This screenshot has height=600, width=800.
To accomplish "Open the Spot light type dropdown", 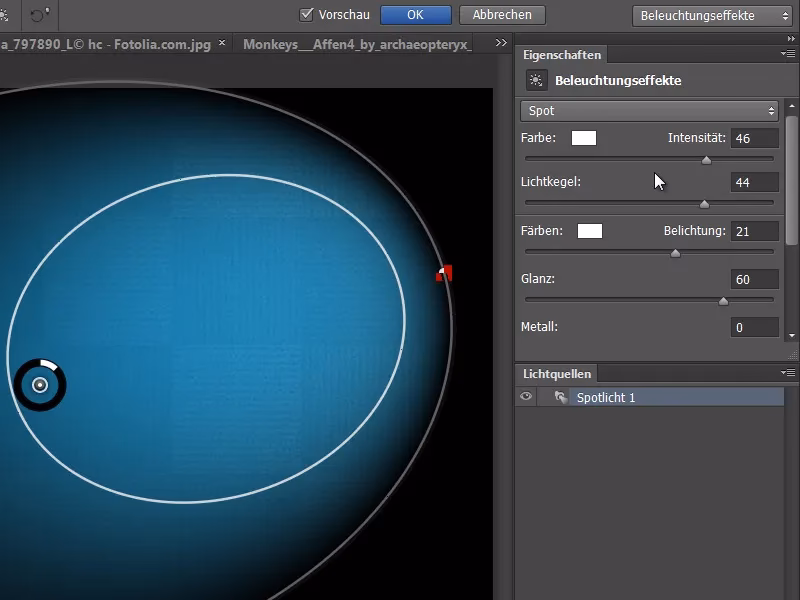I will tap(649, 111).
